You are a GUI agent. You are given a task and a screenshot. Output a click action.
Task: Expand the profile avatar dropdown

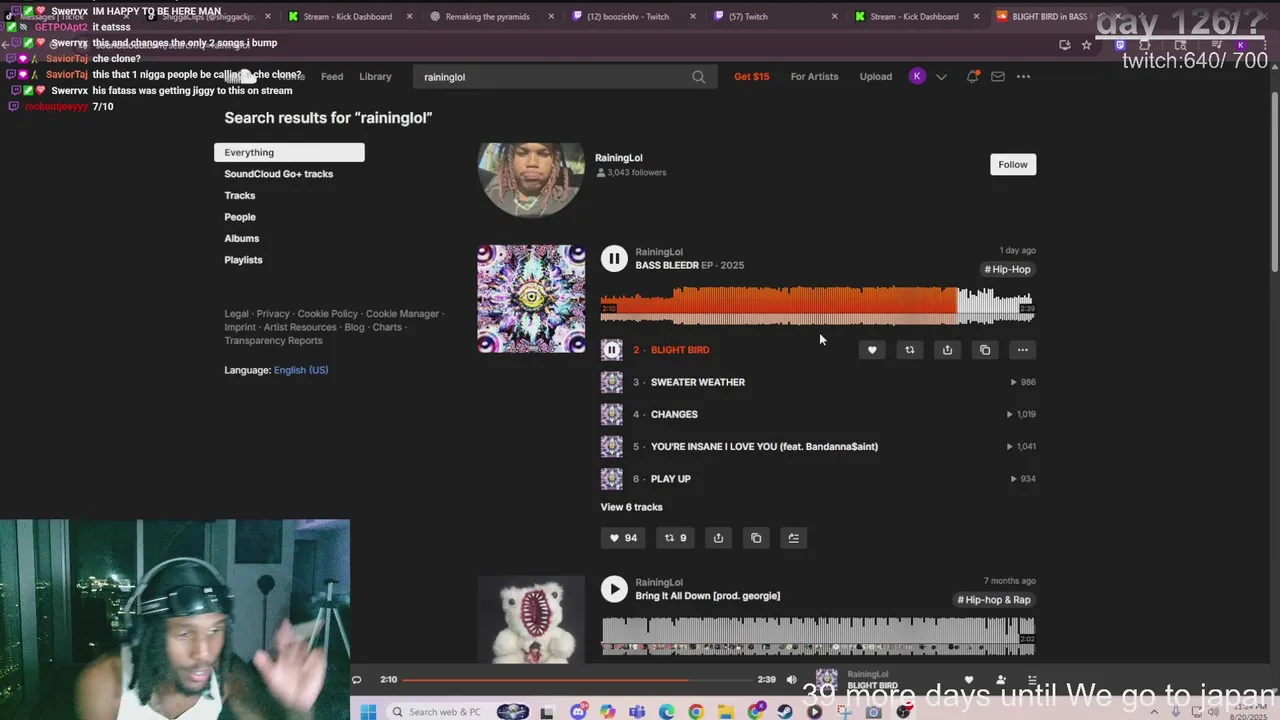coord(941,77)
